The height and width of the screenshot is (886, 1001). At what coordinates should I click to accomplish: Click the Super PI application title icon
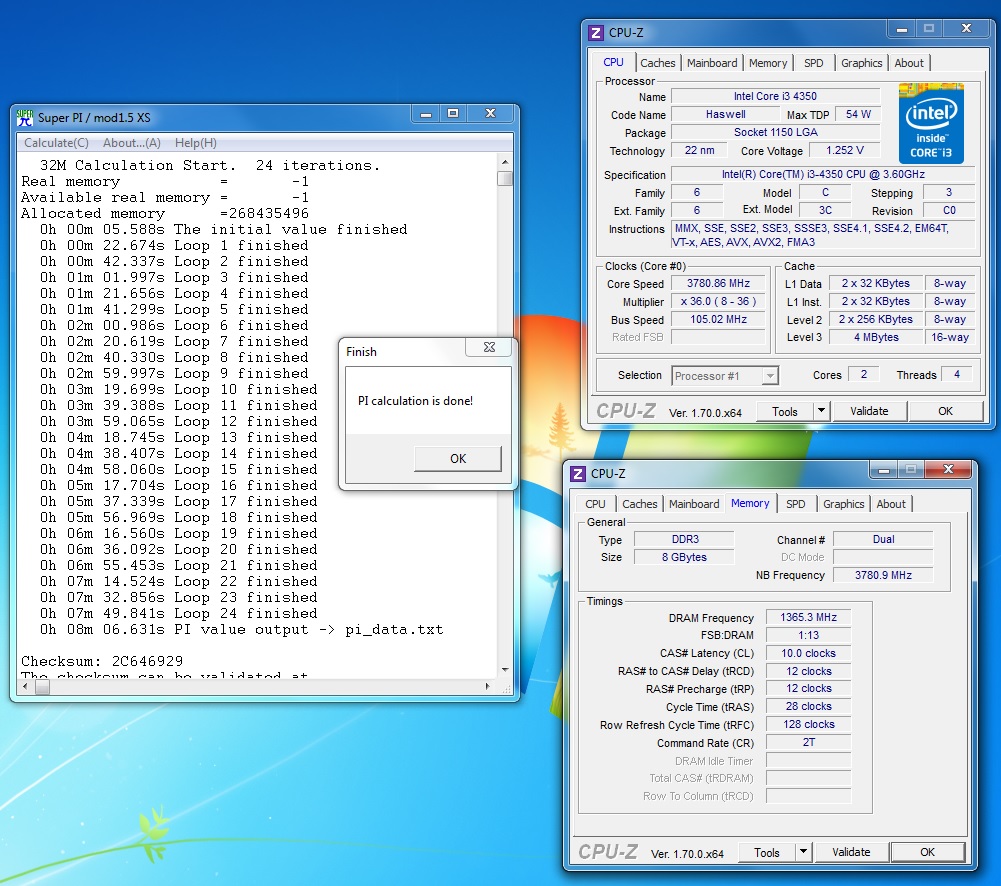coord(25,117)
